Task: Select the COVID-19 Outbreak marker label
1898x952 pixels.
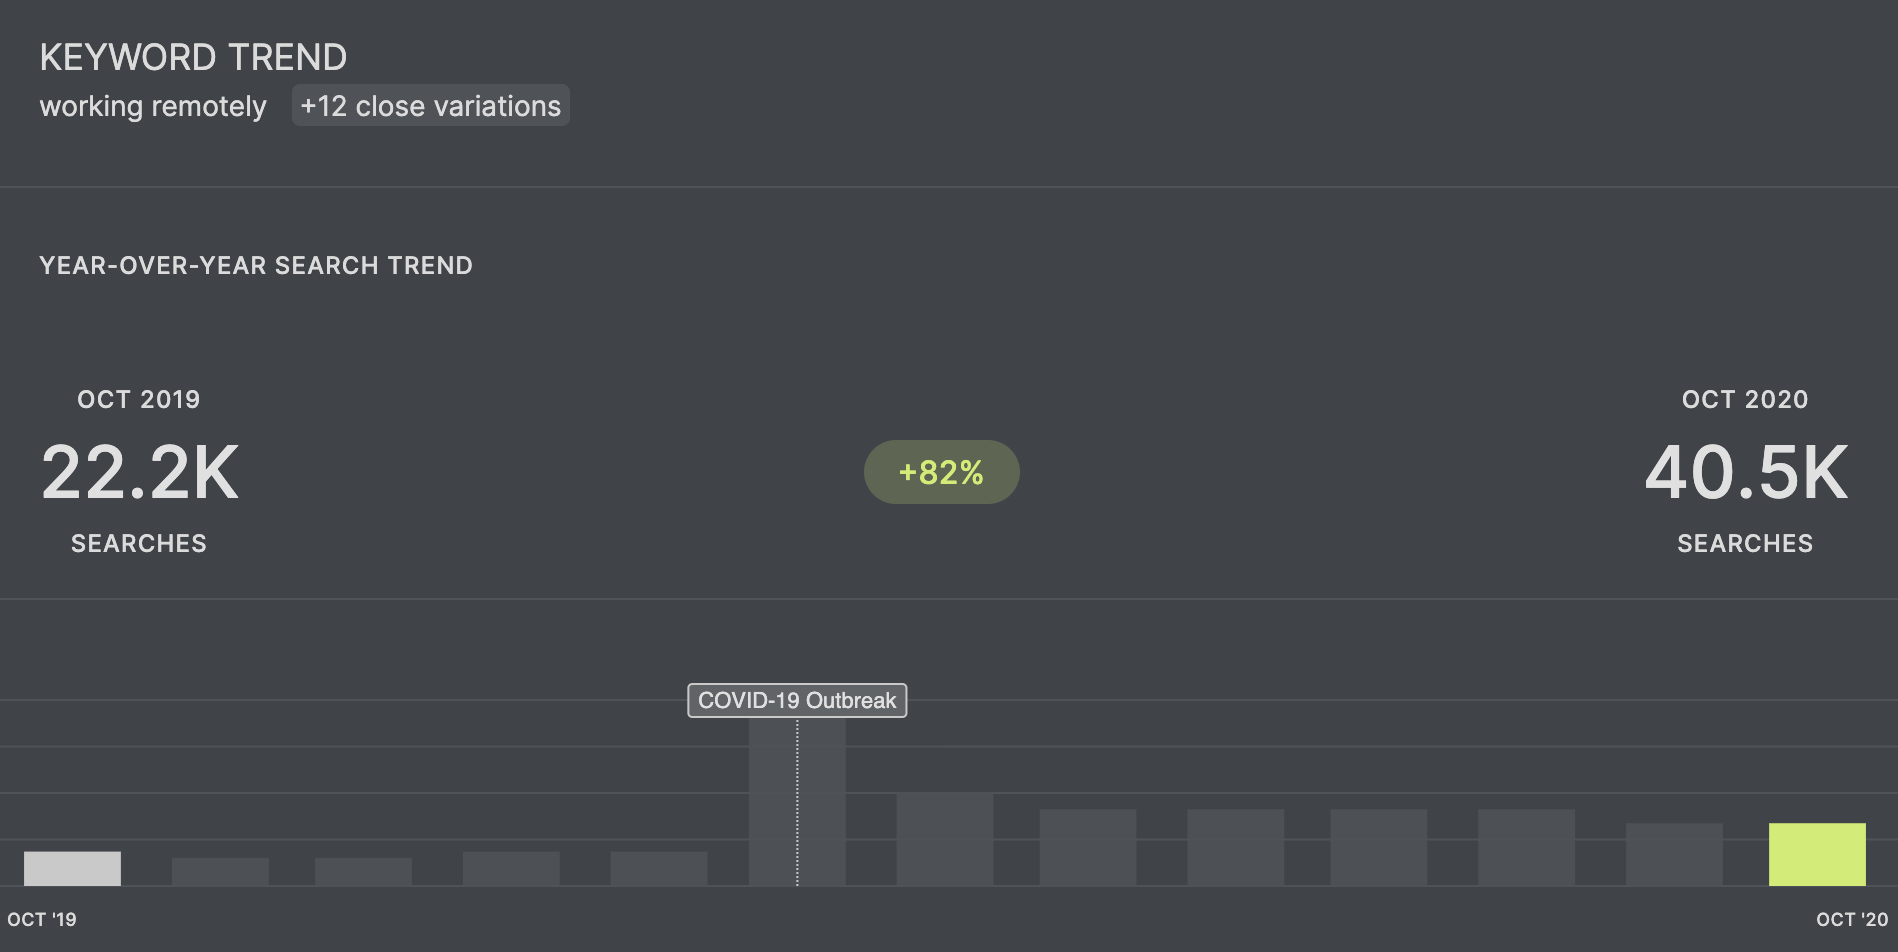Action: click(x=797, y=700)
